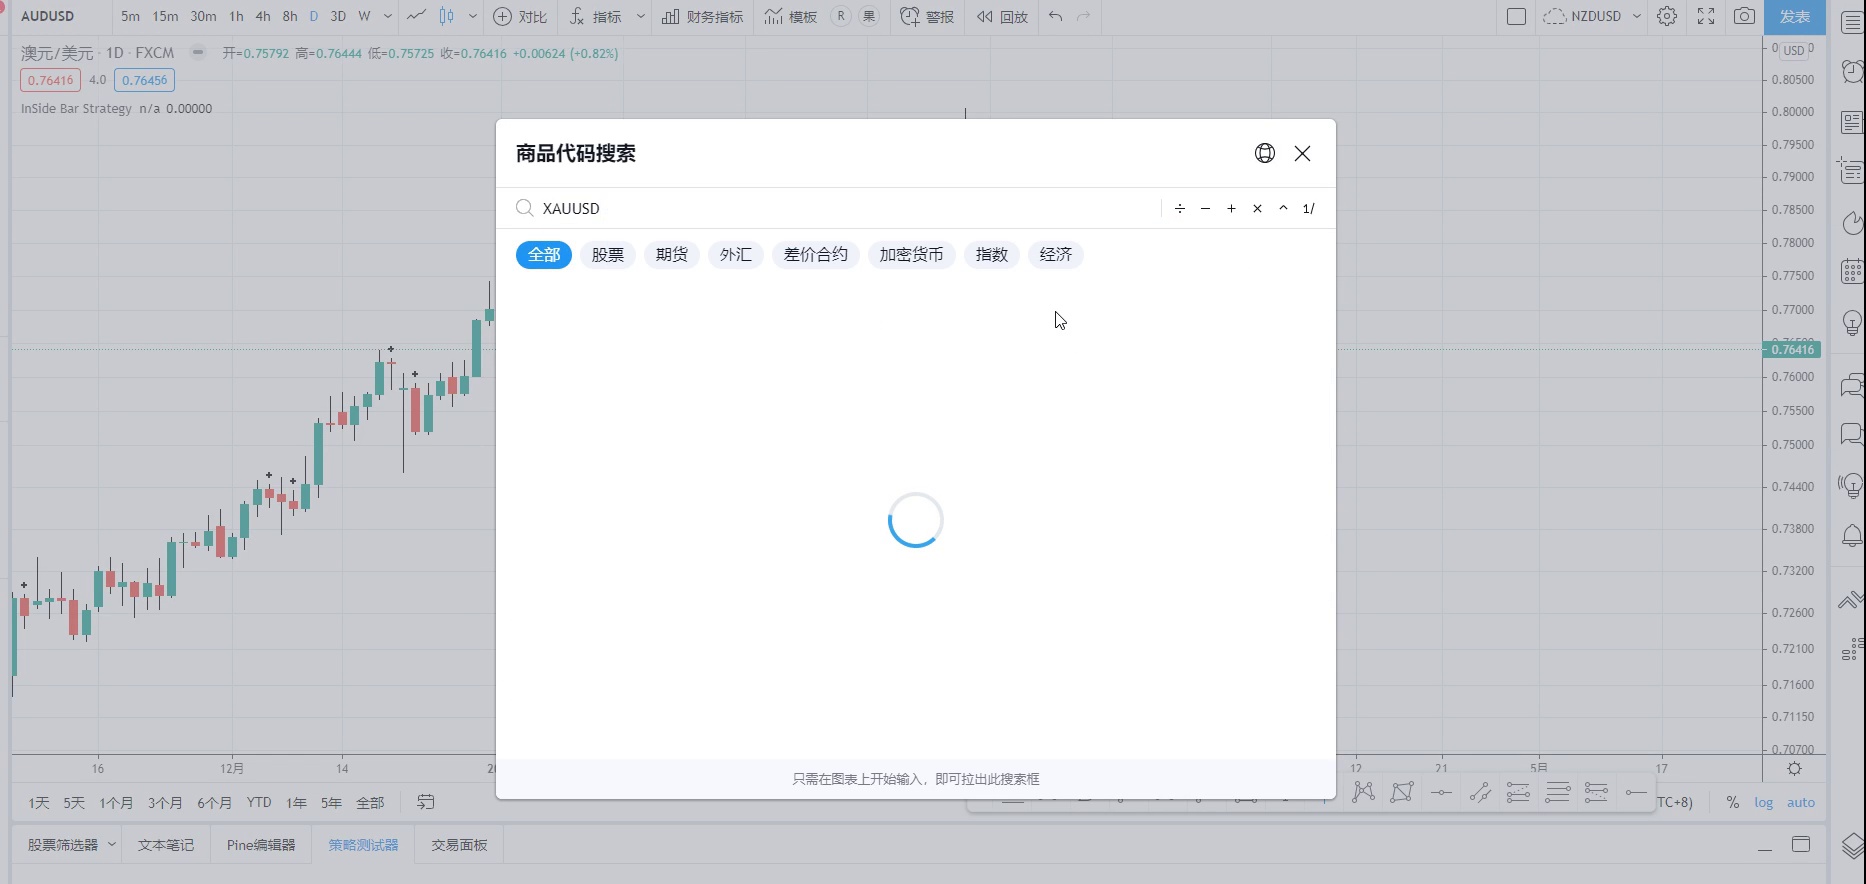1866x884 pixels.
Task: Click the XAUUSD symbol search input
Action: pos(850,208)
